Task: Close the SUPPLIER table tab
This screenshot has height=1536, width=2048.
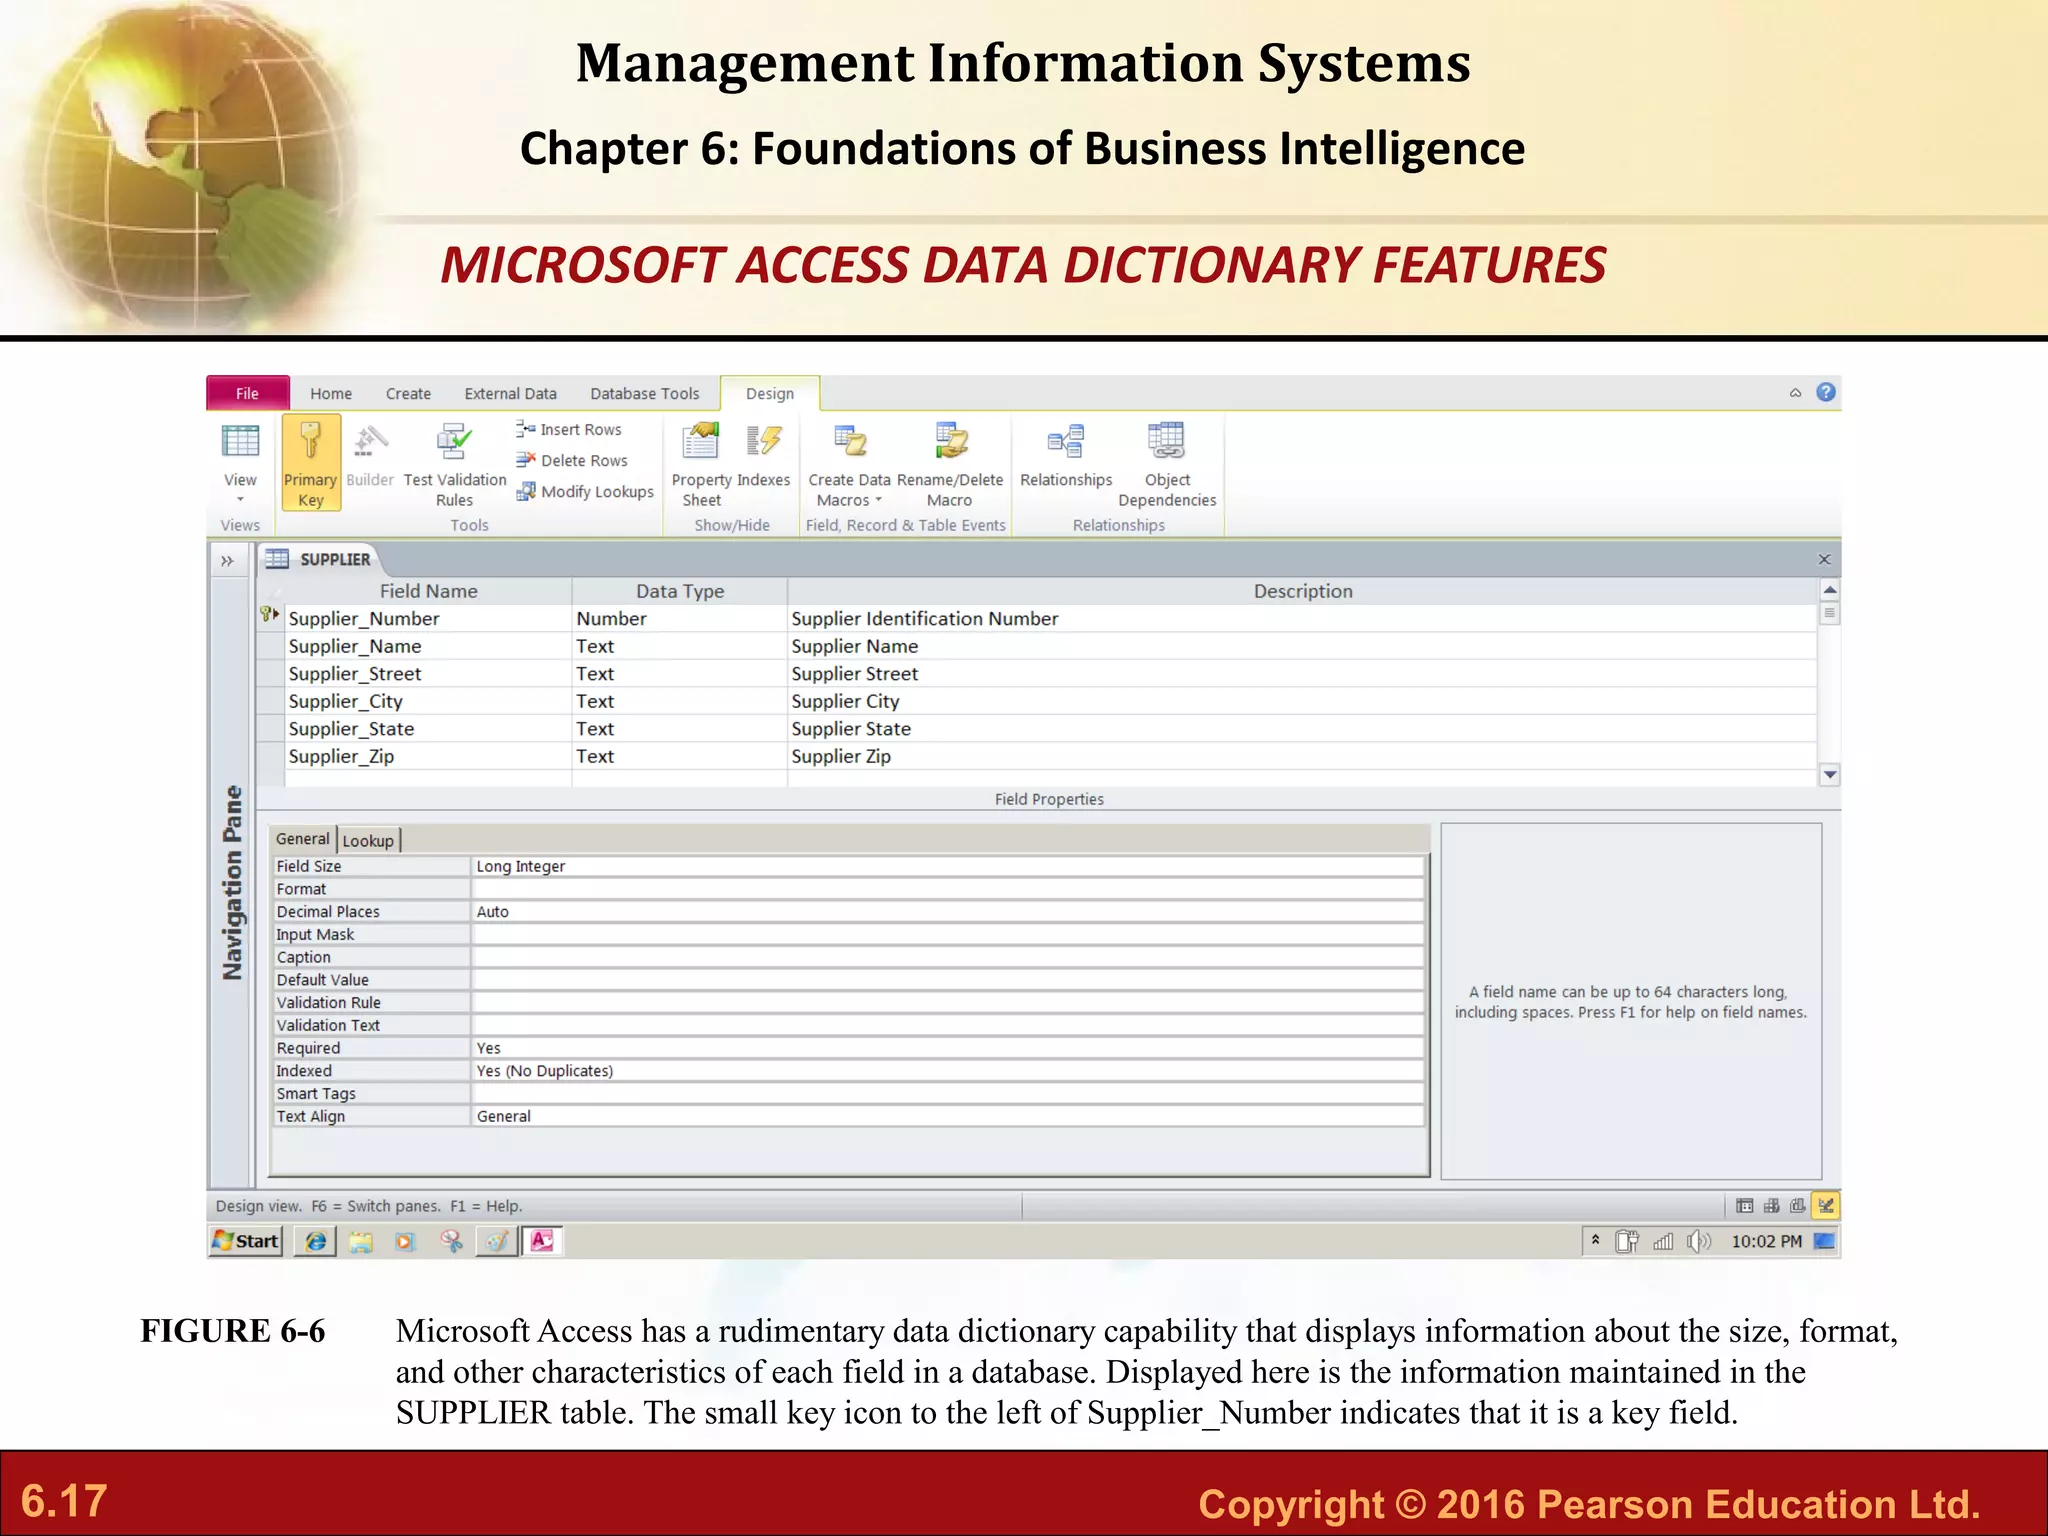Action: [1824, 560]
